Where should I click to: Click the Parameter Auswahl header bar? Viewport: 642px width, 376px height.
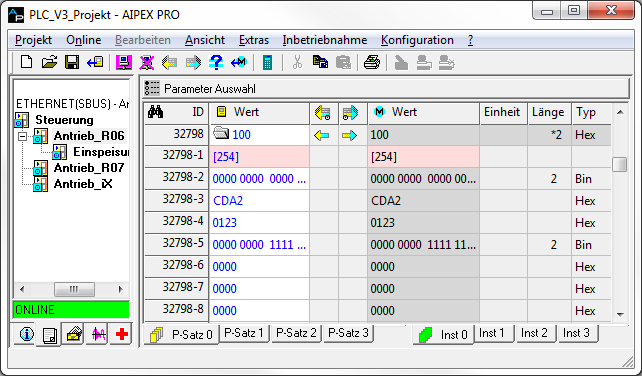coord(386,88)
